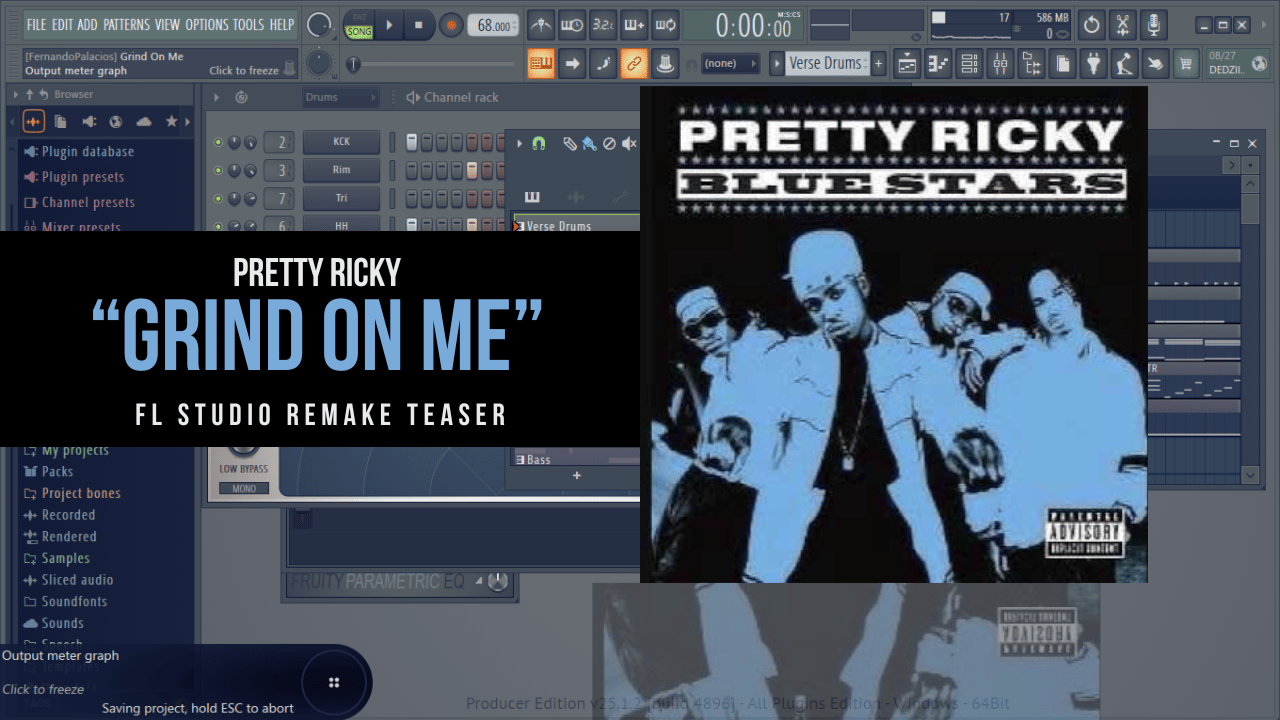This screenshot has height=720, width=1280.
Task: Open the plugin picker plug icon
Action: tap(1095, 64)
